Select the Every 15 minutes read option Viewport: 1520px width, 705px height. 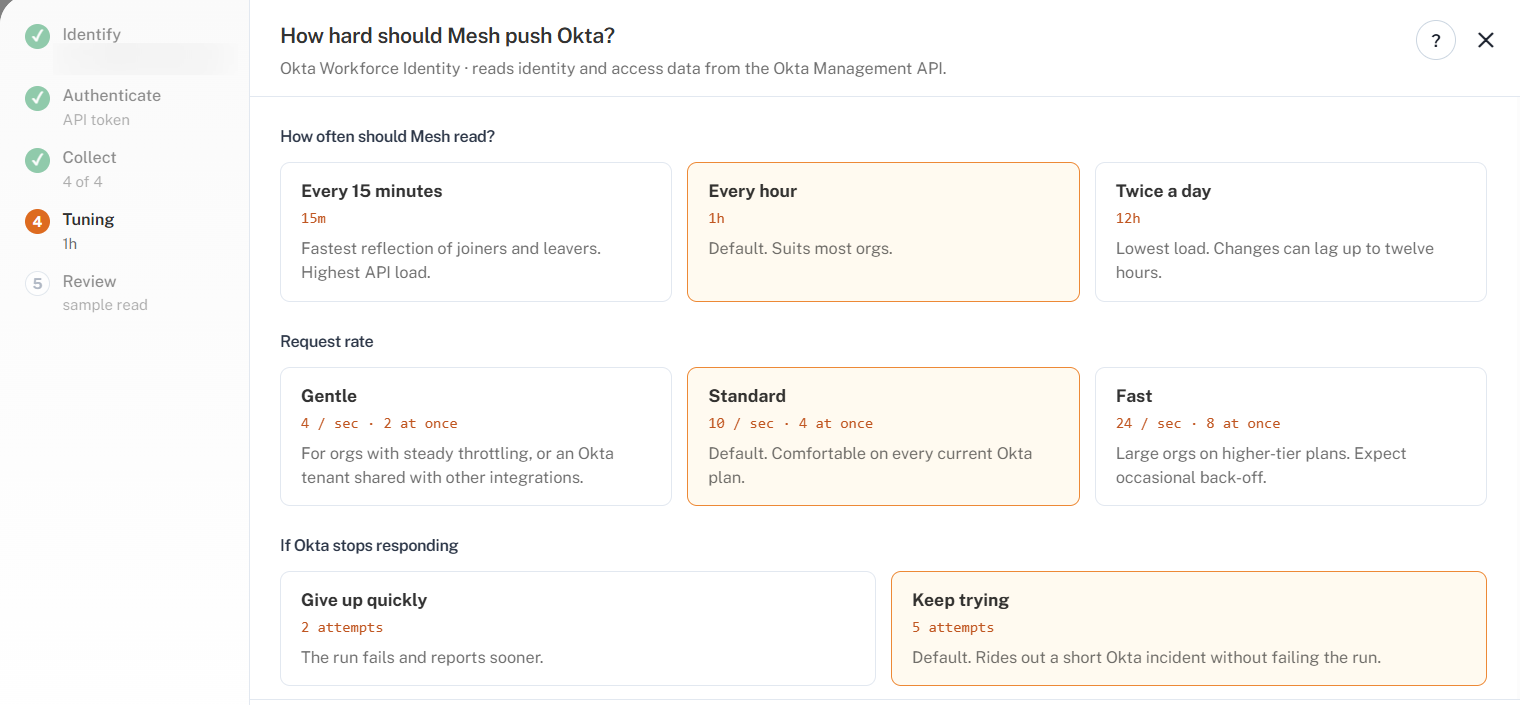[476, 232]
